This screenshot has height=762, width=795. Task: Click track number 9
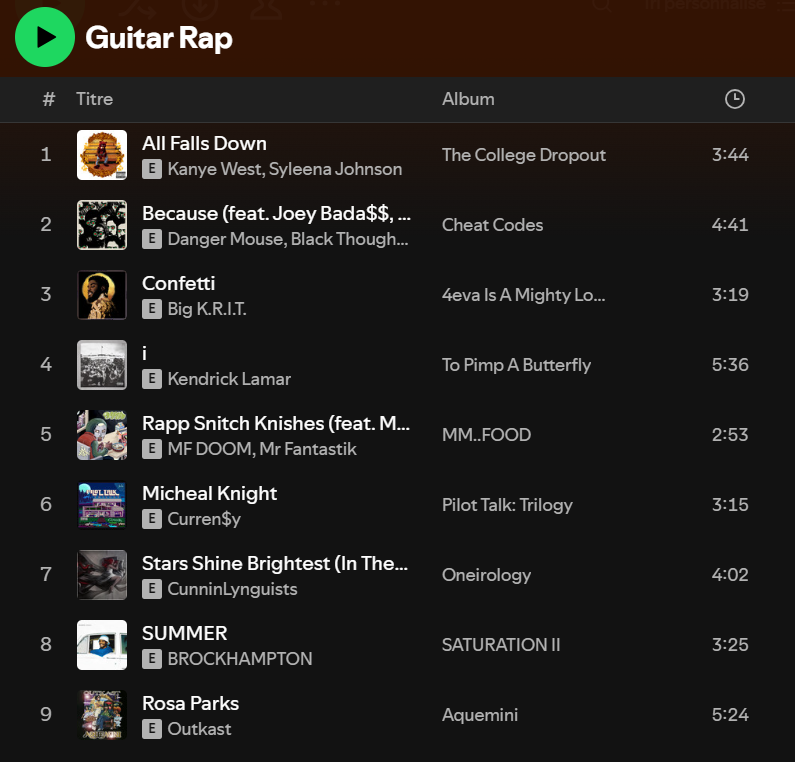[46, 714]
